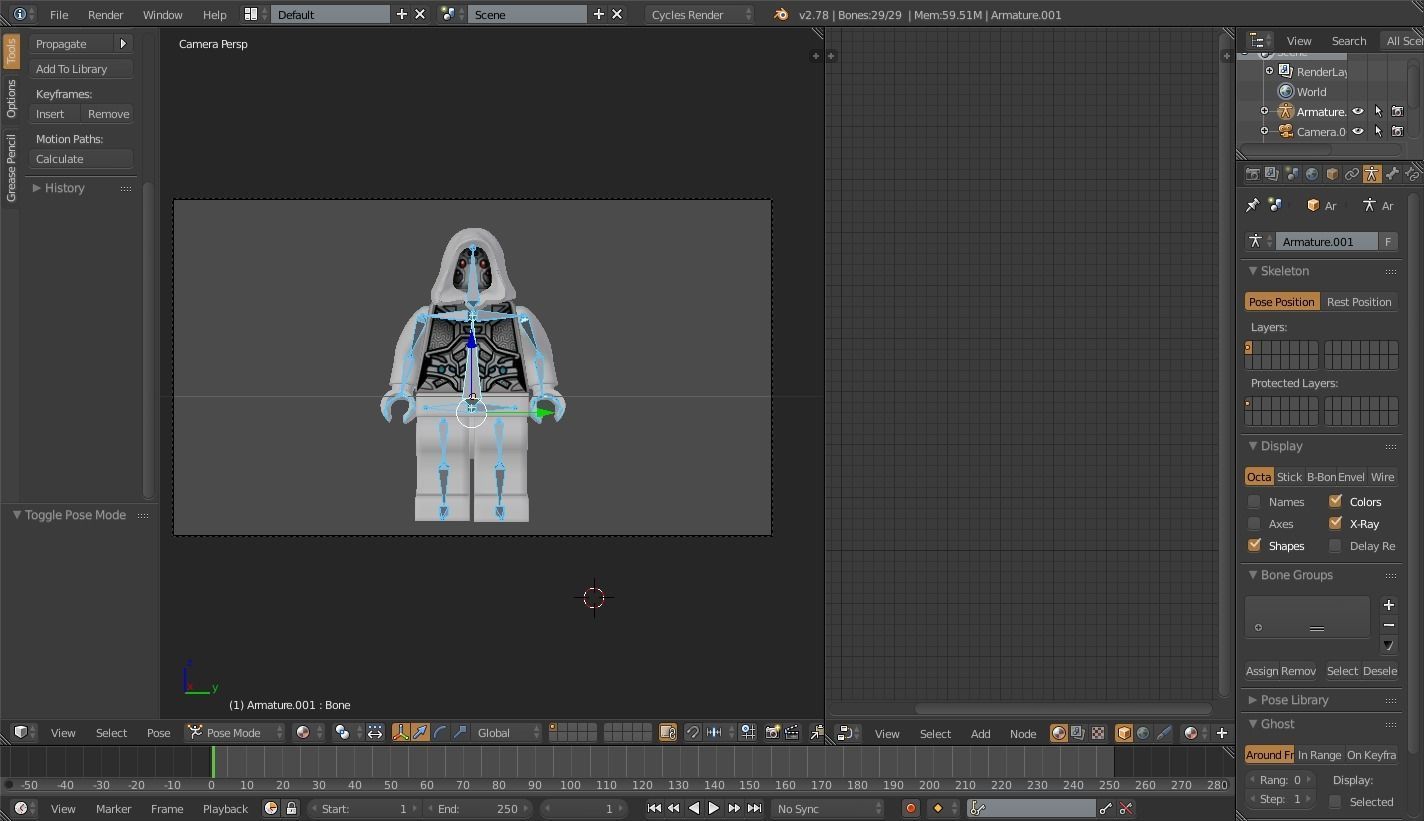
Task: Enable the scale manipulator icon
Action: point(460,733)
